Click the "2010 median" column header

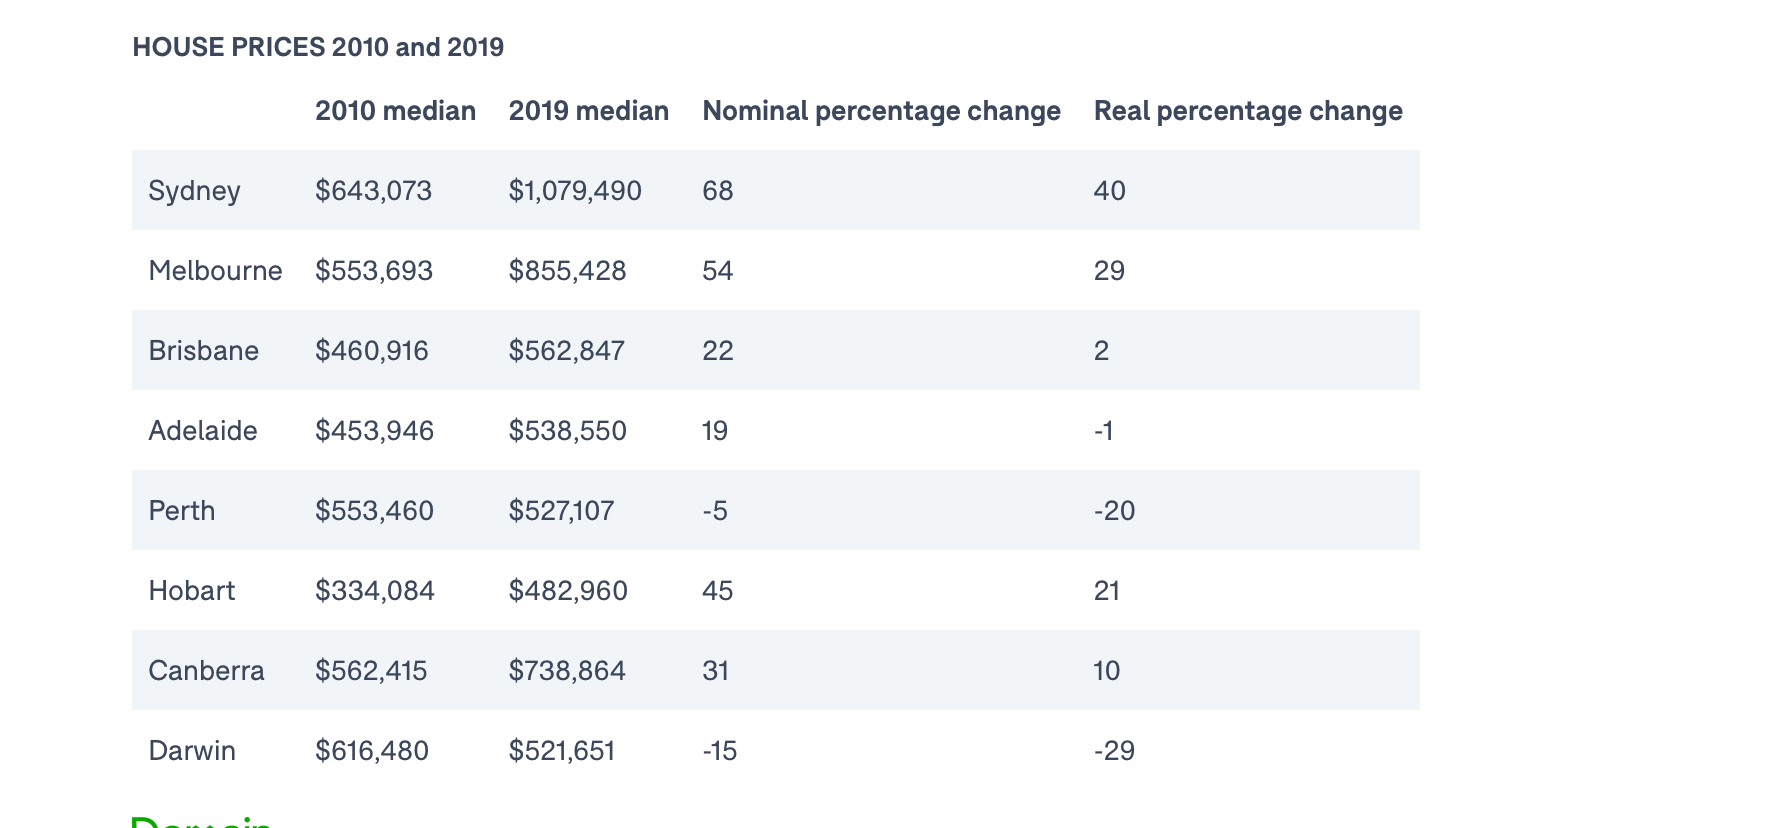pyautogui.click(x=395, y=110)
